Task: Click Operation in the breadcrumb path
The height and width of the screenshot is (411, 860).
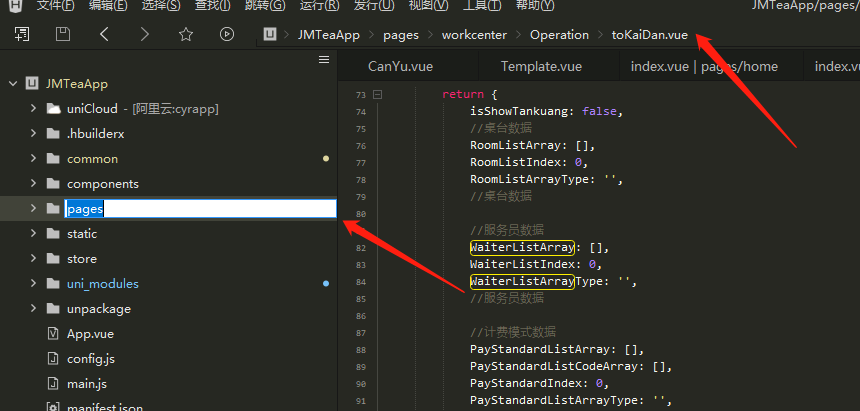Action: click(x=559, y=34)
